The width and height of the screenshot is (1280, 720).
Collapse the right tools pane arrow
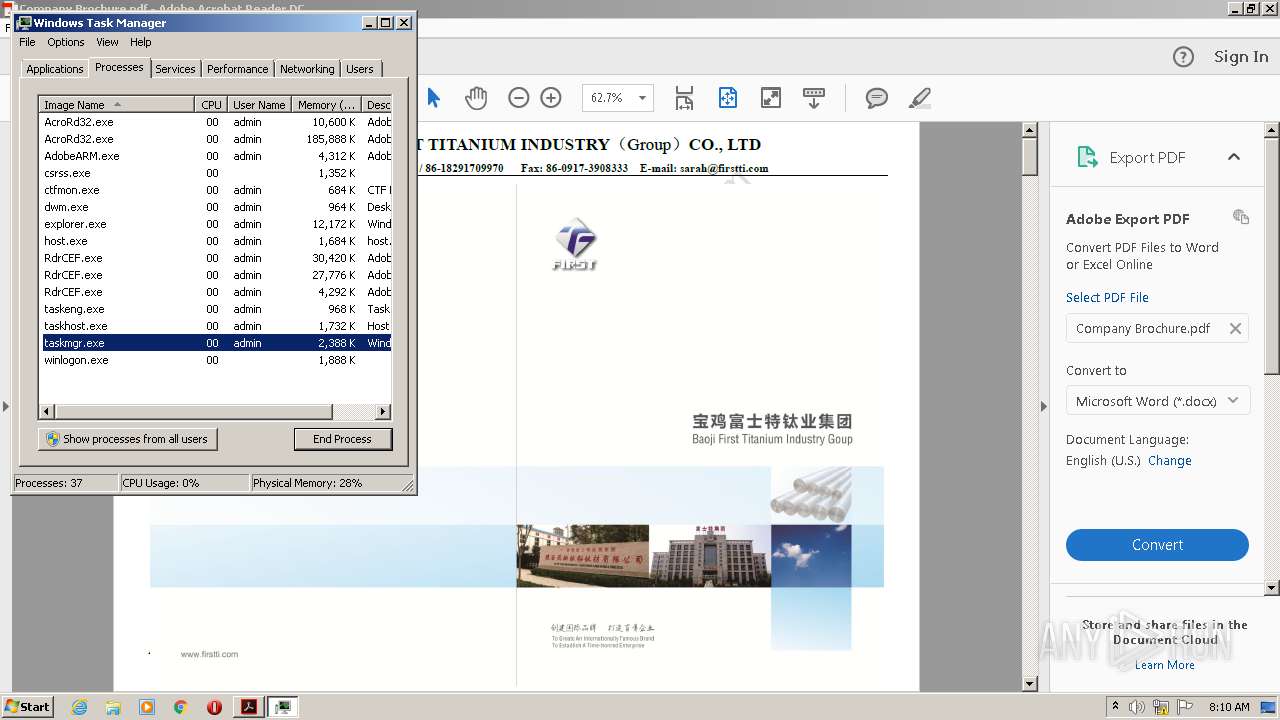click(x=1043, y=406)
